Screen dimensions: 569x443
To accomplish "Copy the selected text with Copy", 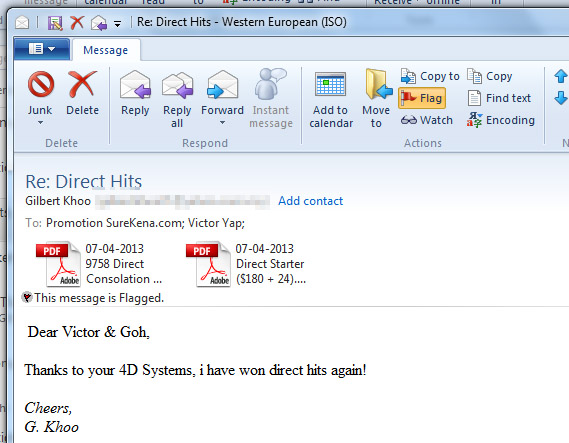I will pyautogui.click(x=490, y=76).
